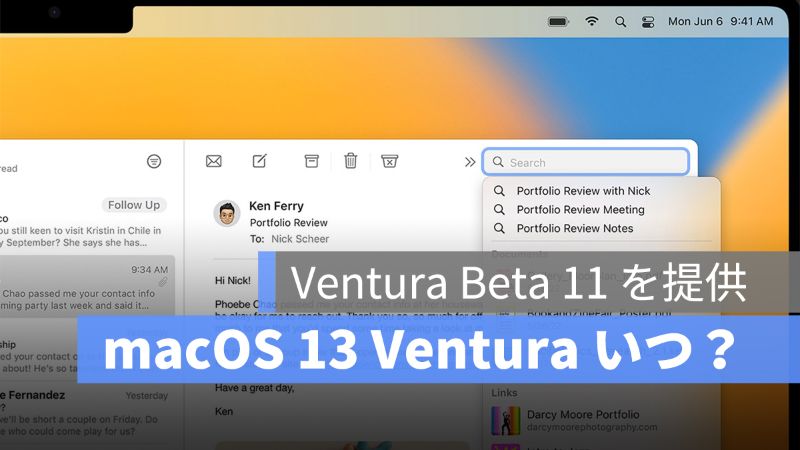Open Spotlight search in menu bar
The width and height of the screenshot is (800, 450).
620,21
